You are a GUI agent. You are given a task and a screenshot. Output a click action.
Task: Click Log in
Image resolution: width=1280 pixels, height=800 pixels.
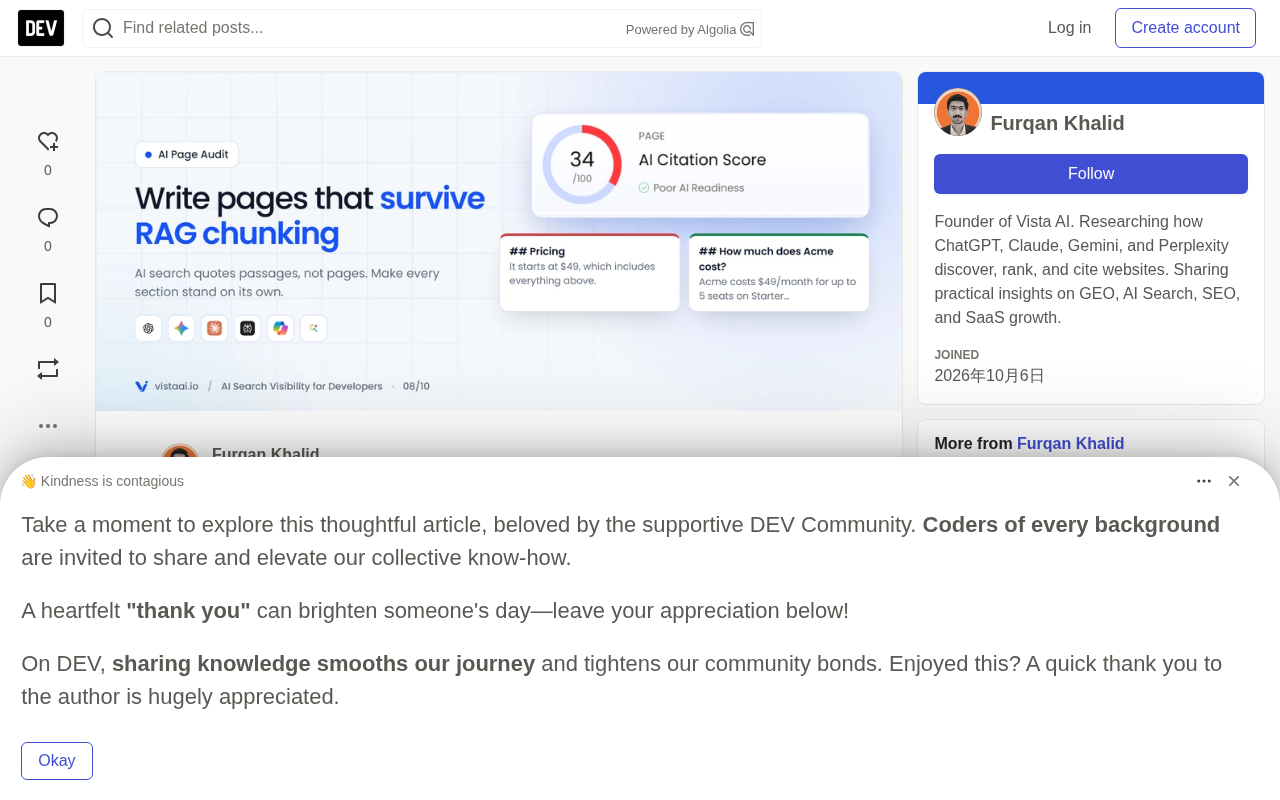1069,28
